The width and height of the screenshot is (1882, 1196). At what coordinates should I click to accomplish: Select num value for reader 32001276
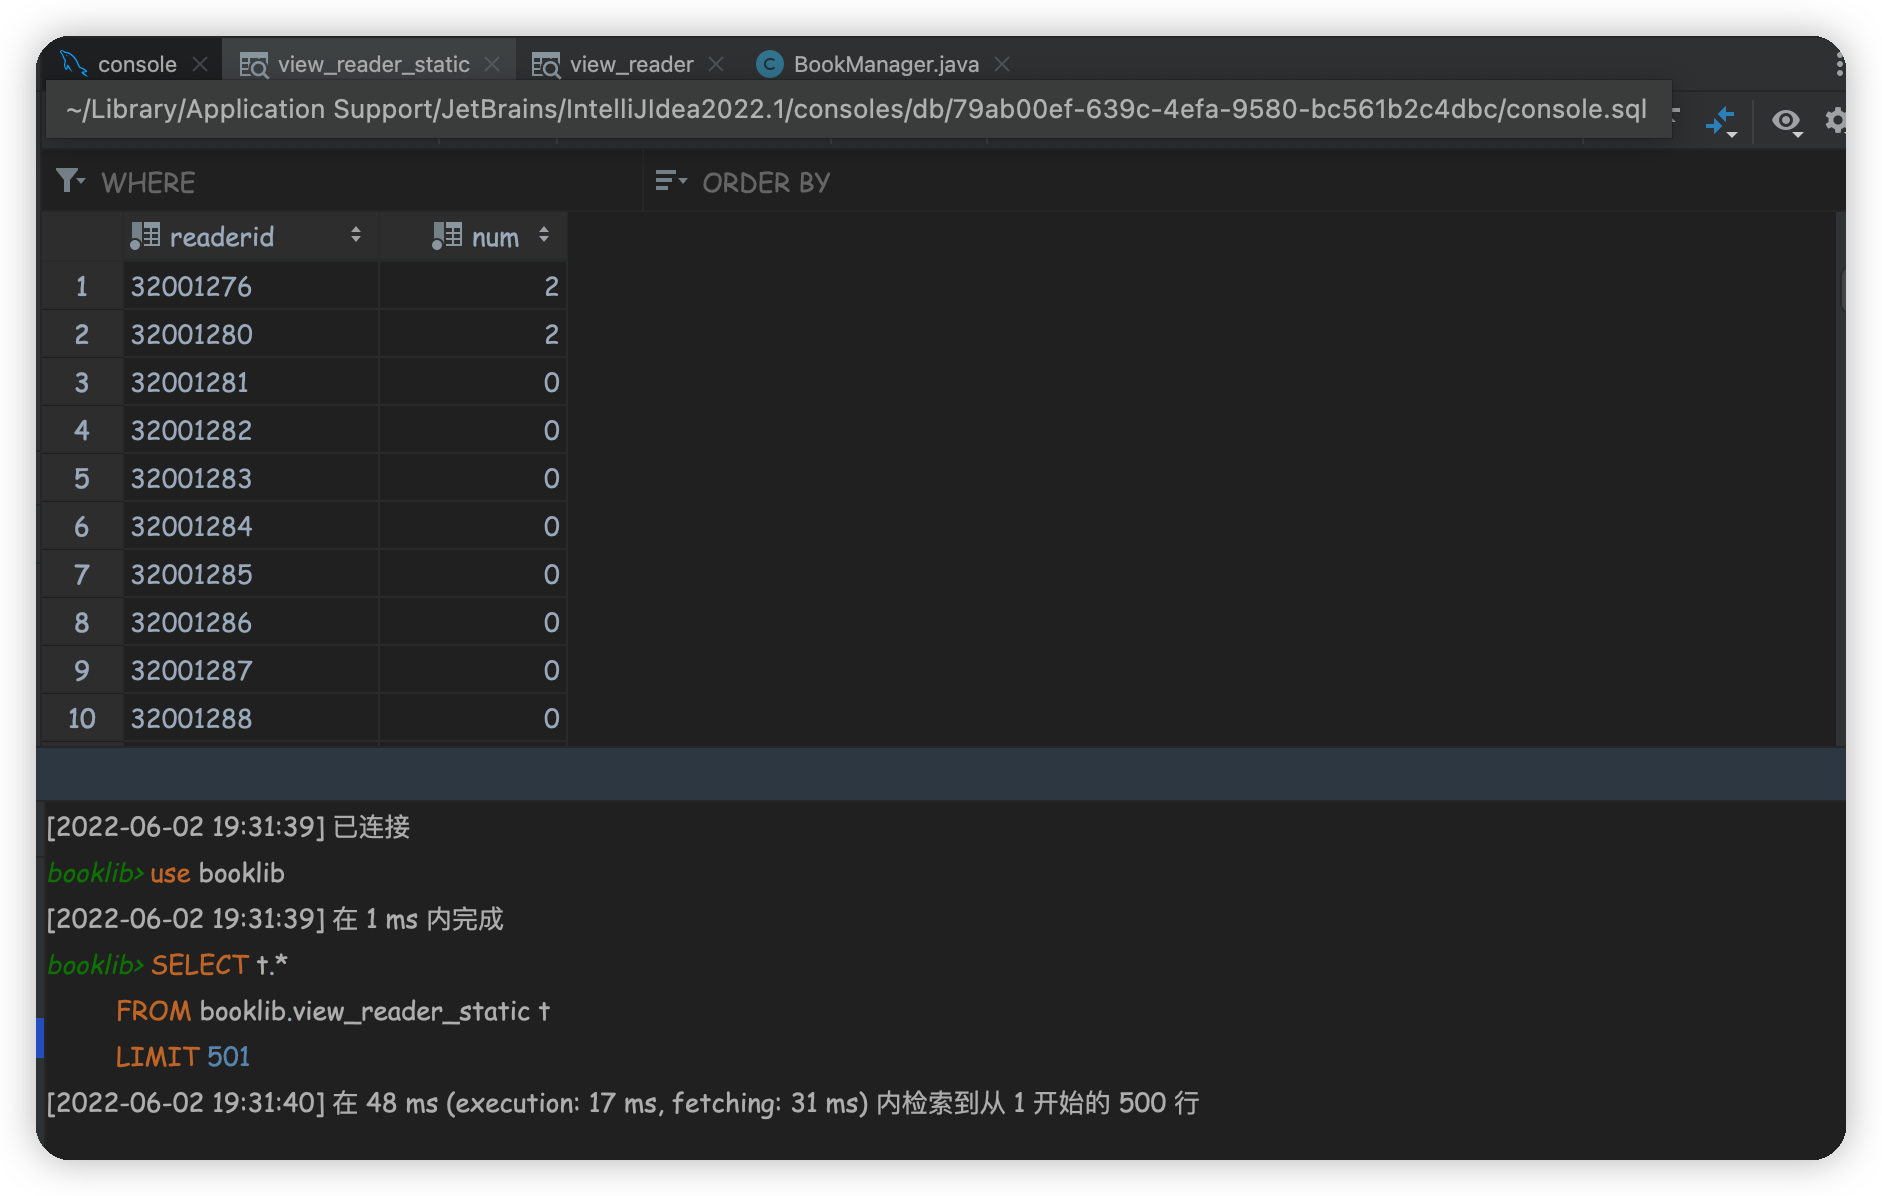tap(473, 287)
